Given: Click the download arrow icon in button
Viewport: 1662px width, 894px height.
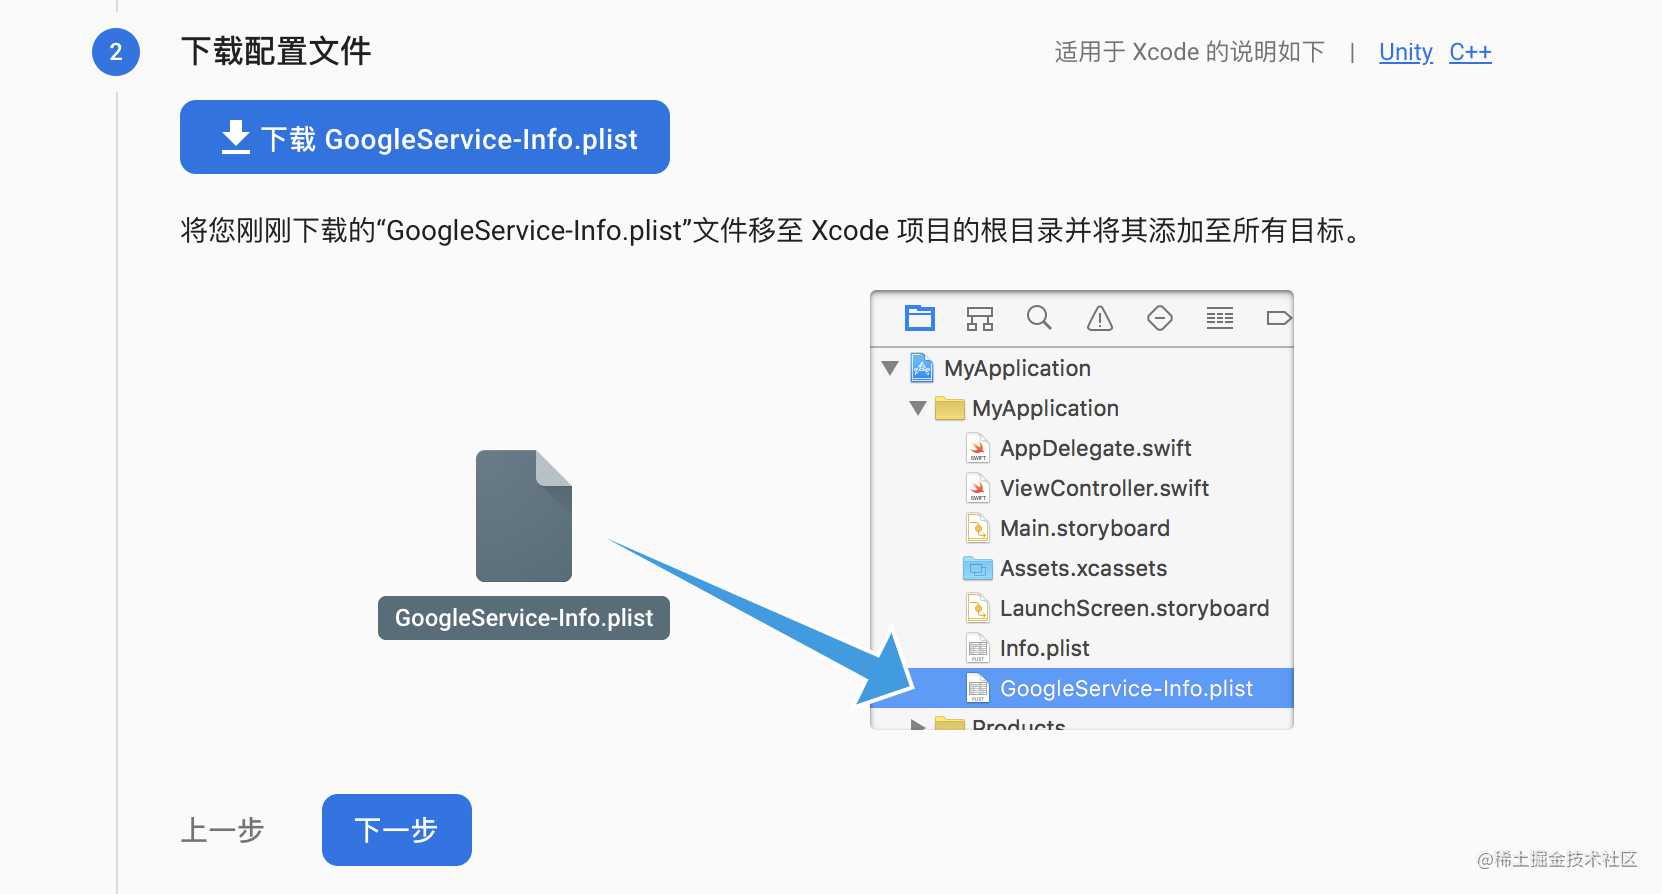Looking at the screenshot, I should [x=236, y=137].
